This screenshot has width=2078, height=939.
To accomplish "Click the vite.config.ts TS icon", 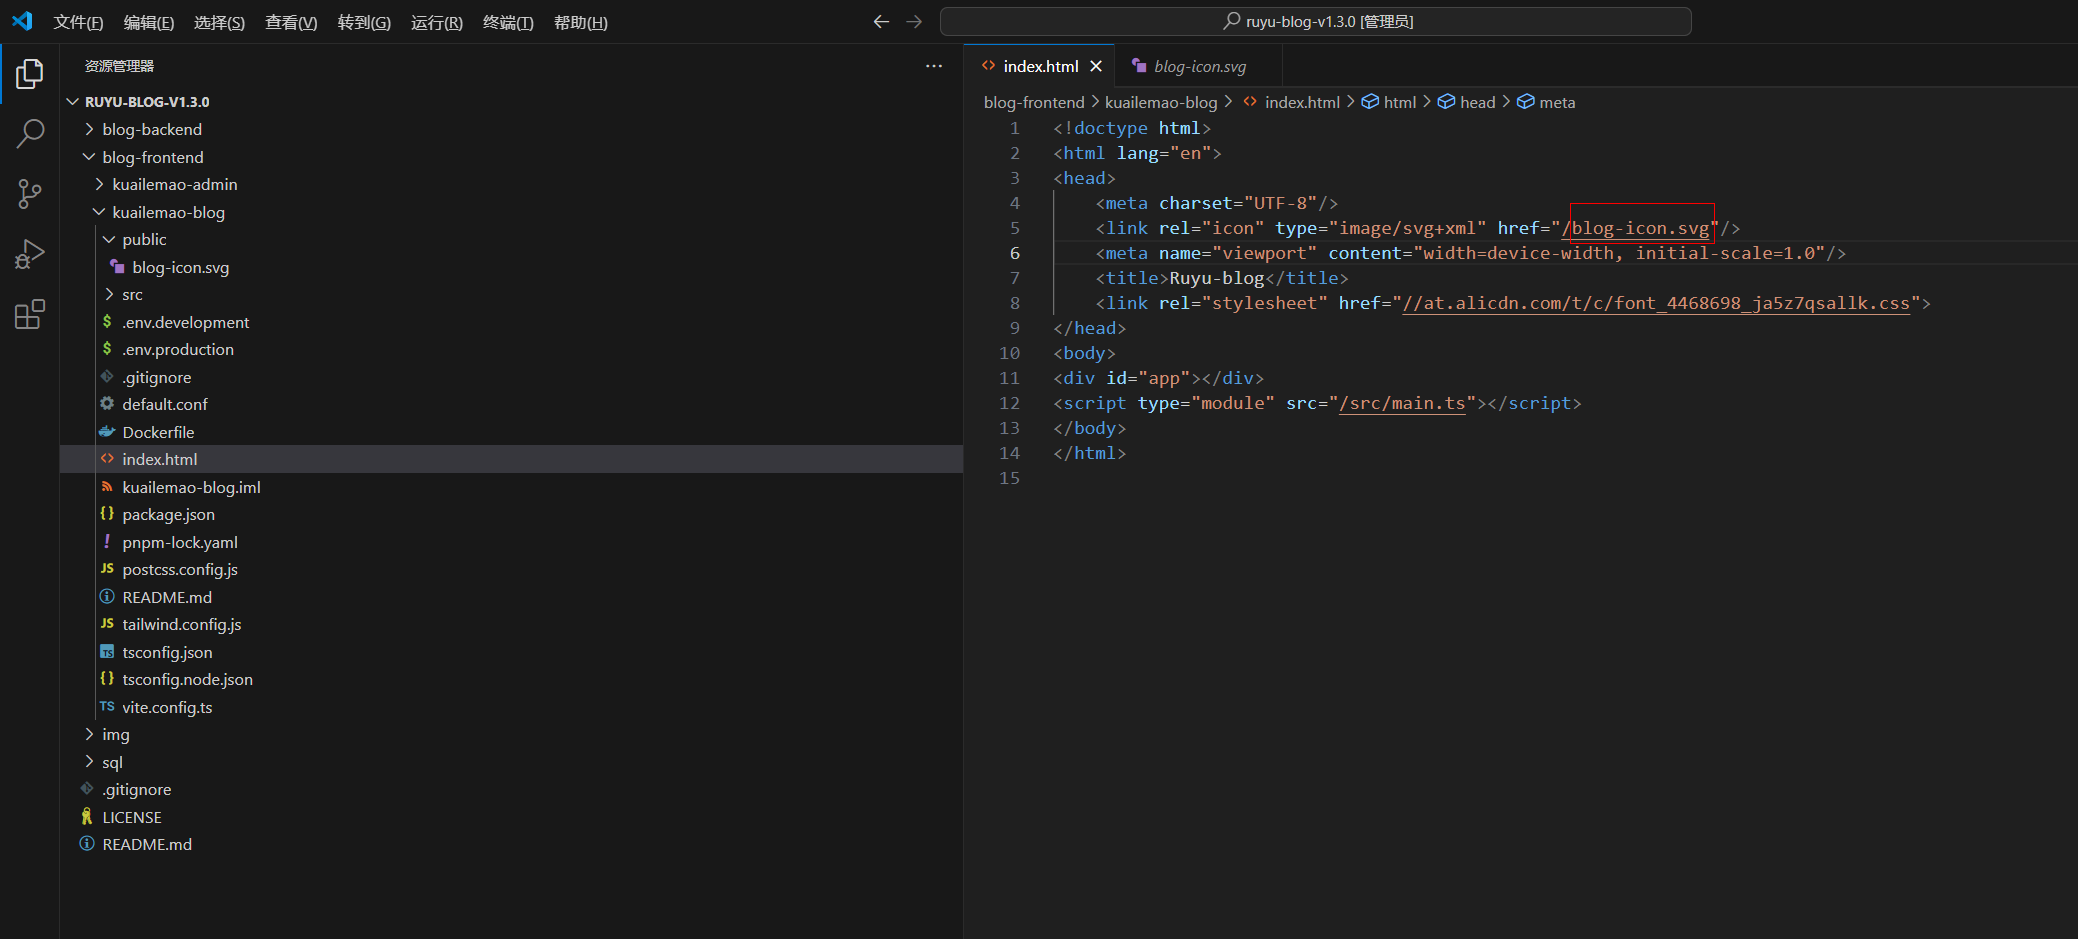I will (x=107, y=707).
